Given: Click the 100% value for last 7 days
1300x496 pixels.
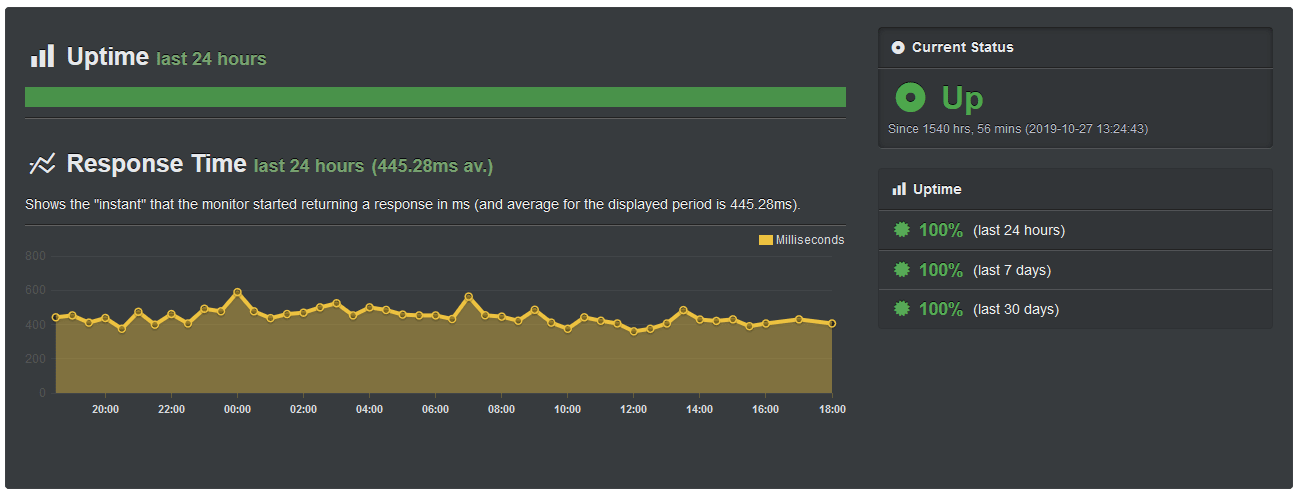Looking at the screenshot, I should pos(941,270).
